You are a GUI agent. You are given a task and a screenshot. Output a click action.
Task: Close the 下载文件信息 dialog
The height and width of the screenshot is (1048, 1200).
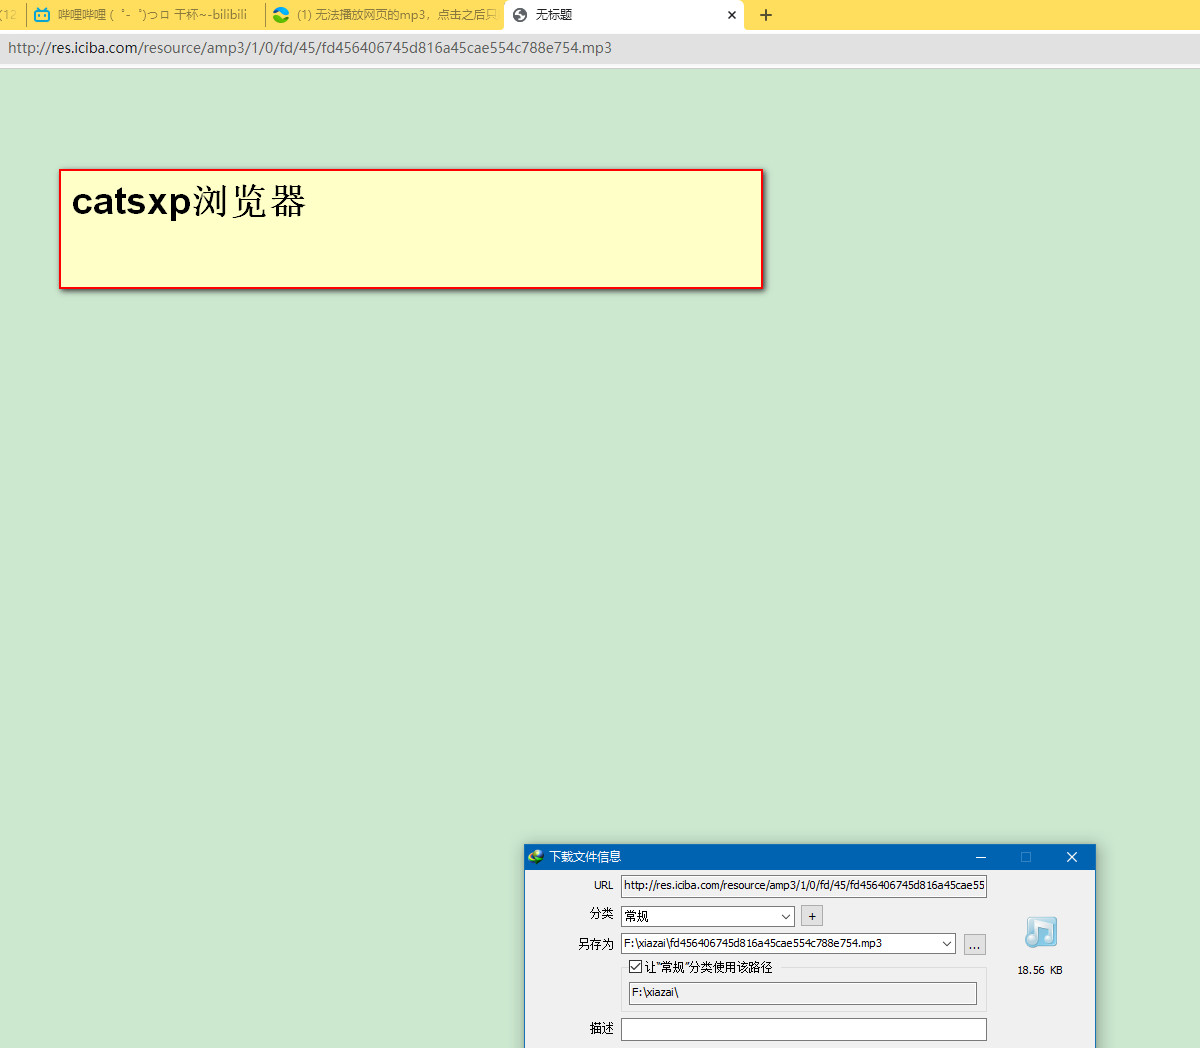[1072, 857]
